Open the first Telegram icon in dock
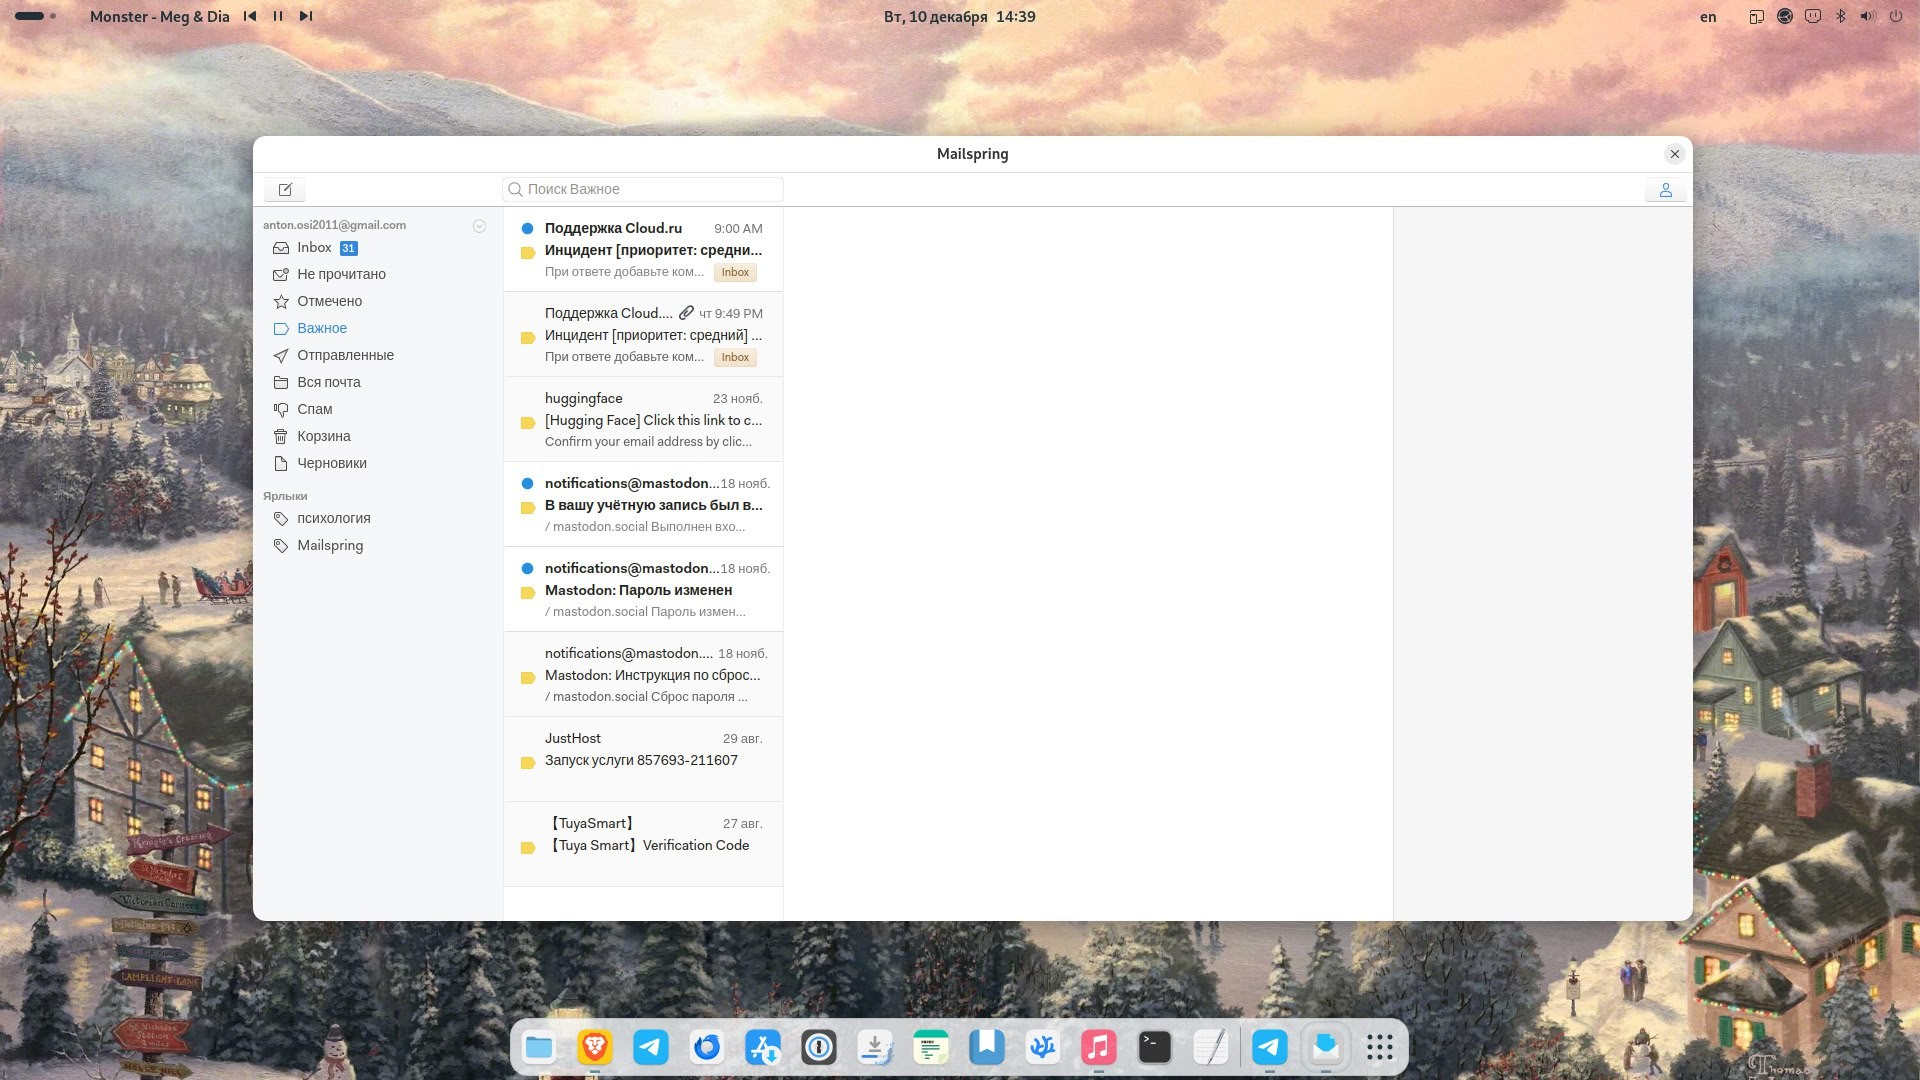Screen dimensions: 1920x1080 (651, 1047)
